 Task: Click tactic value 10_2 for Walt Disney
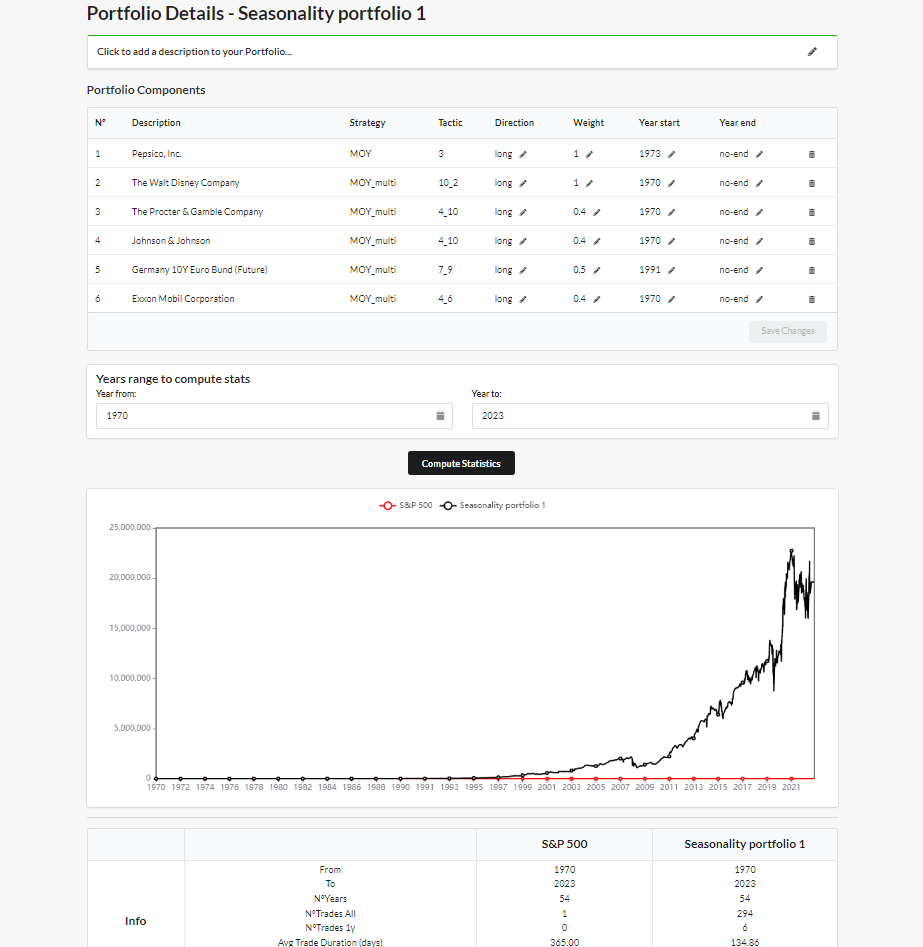coord(448,183)
